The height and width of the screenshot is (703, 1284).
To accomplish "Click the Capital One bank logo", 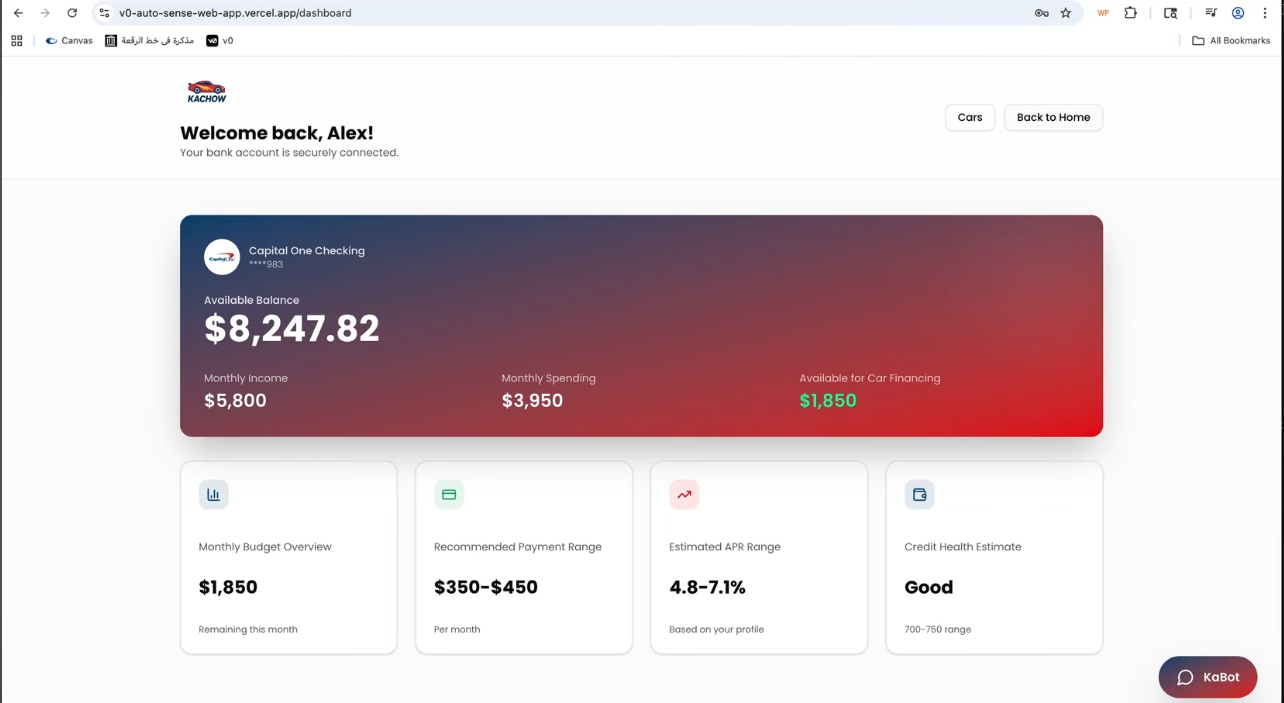I will coord(222,257).
